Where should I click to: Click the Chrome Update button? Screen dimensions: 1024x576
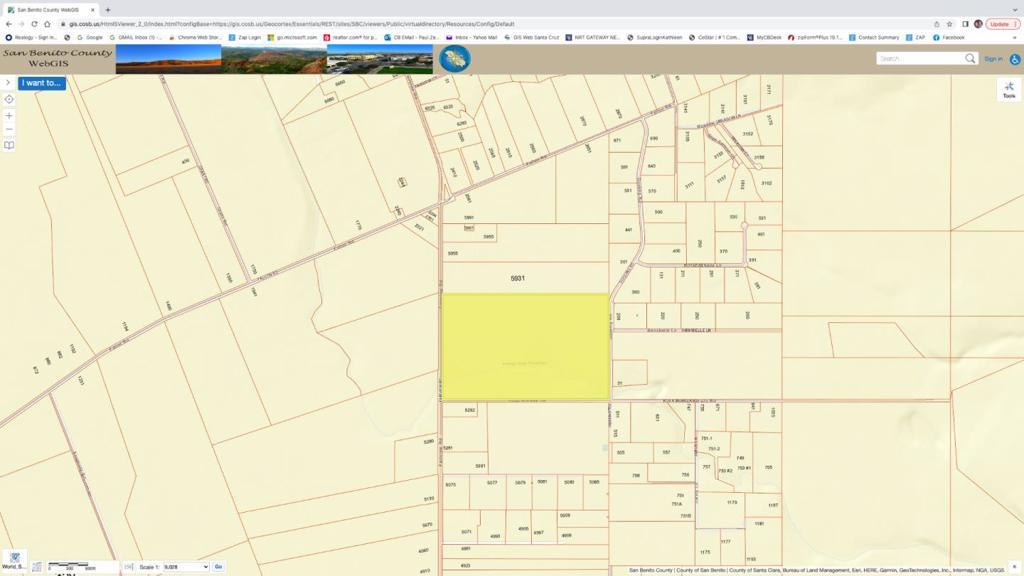pos(1001,24)
